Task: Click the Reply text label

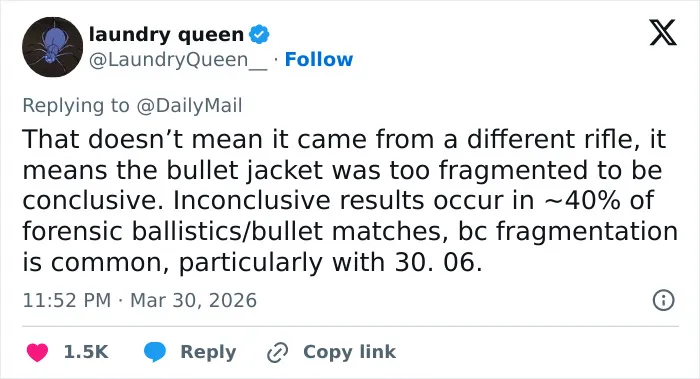Action: click(208, 352)
